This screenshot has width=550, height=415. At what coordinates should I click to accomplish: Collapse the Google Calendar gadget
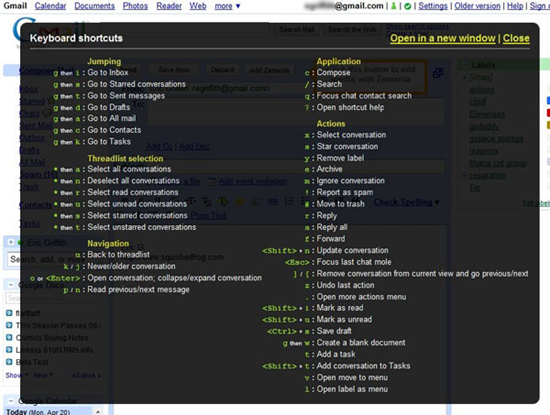pyautogui.click(x=11, y=401)
